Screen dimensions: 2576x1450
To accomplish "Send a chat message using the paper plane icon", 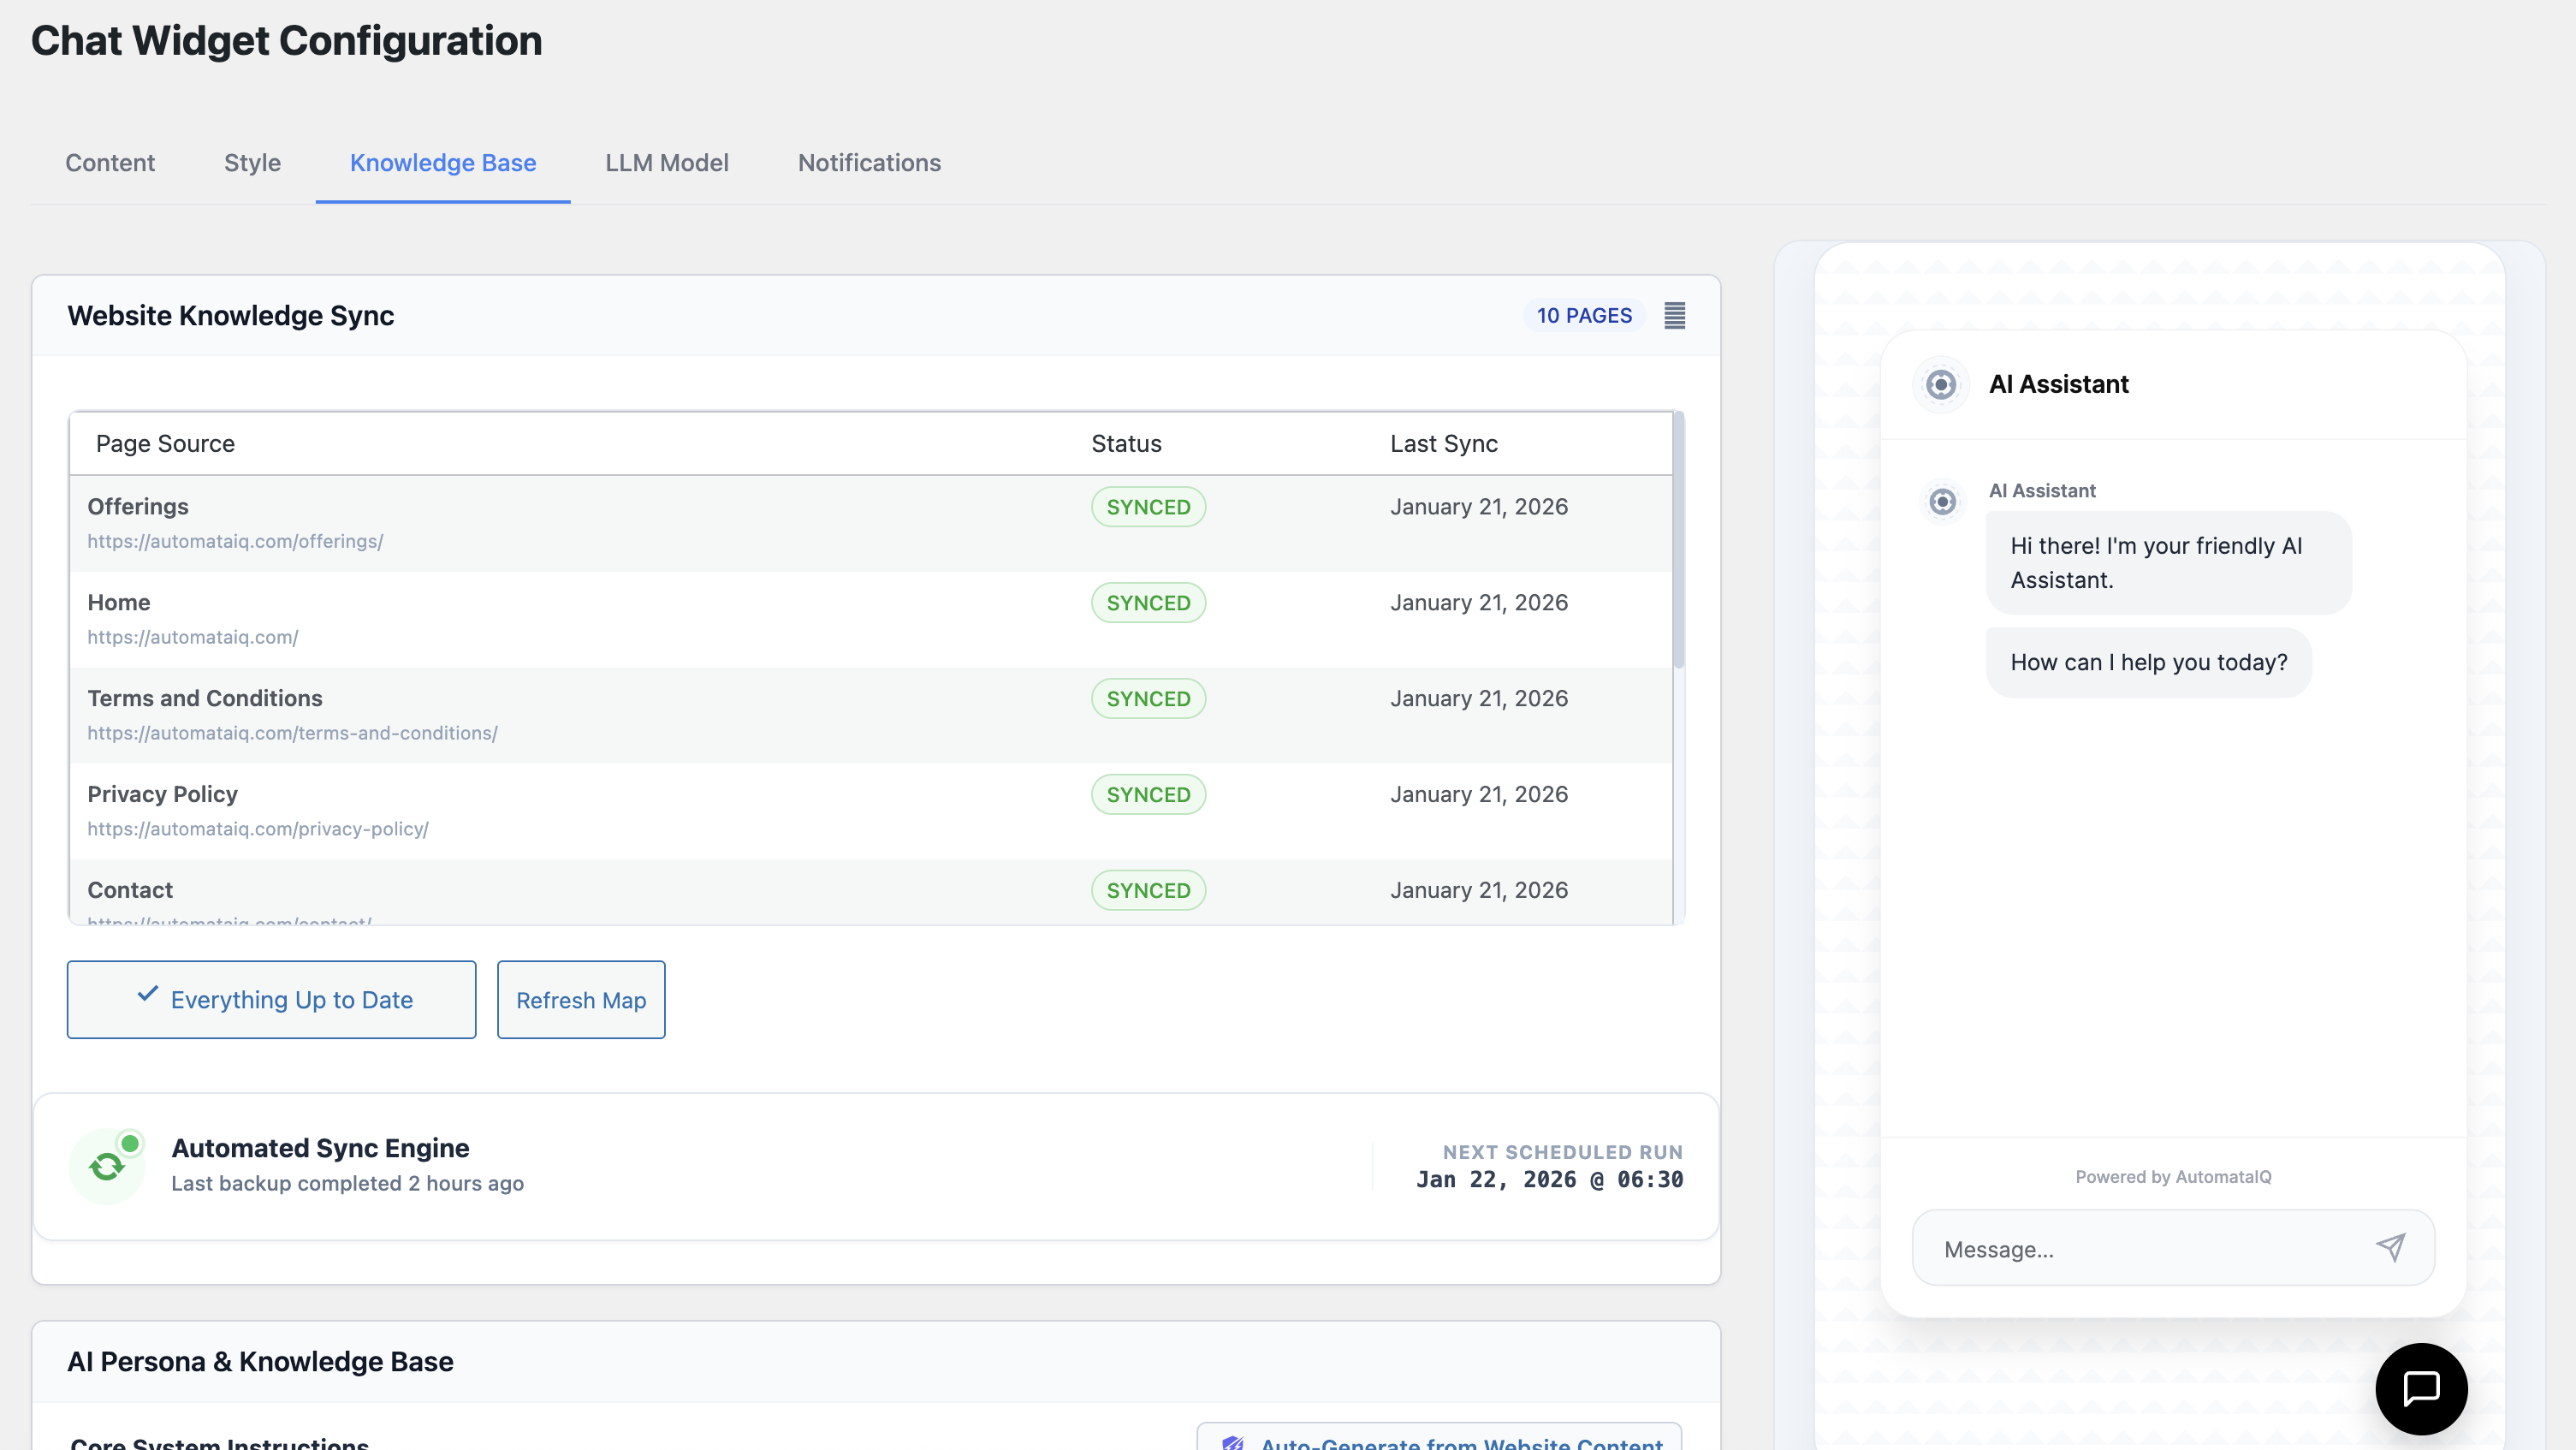I will (2390, 1247).
